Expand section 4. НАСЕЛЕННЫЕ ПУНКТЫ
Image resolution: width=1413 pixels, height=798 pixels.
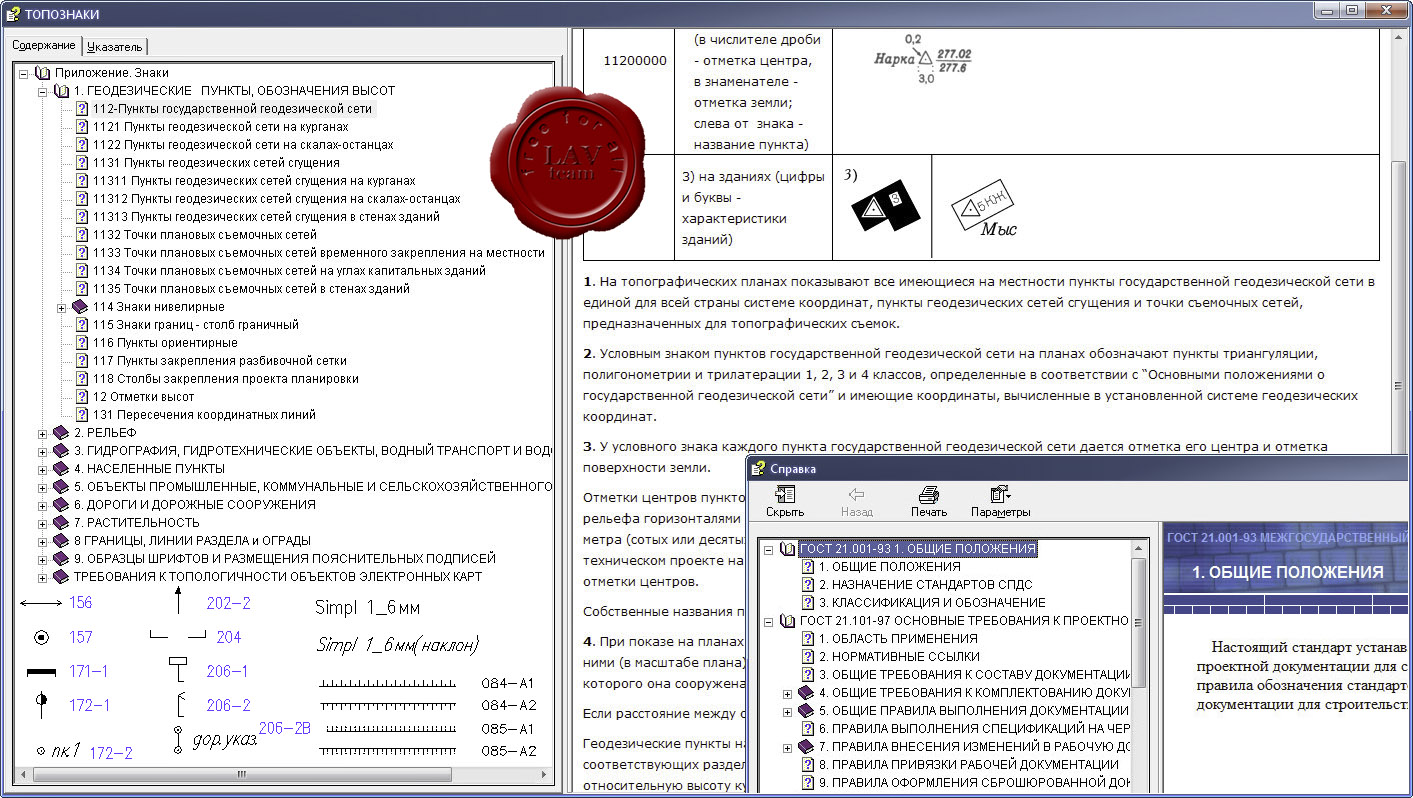(43, 469)
